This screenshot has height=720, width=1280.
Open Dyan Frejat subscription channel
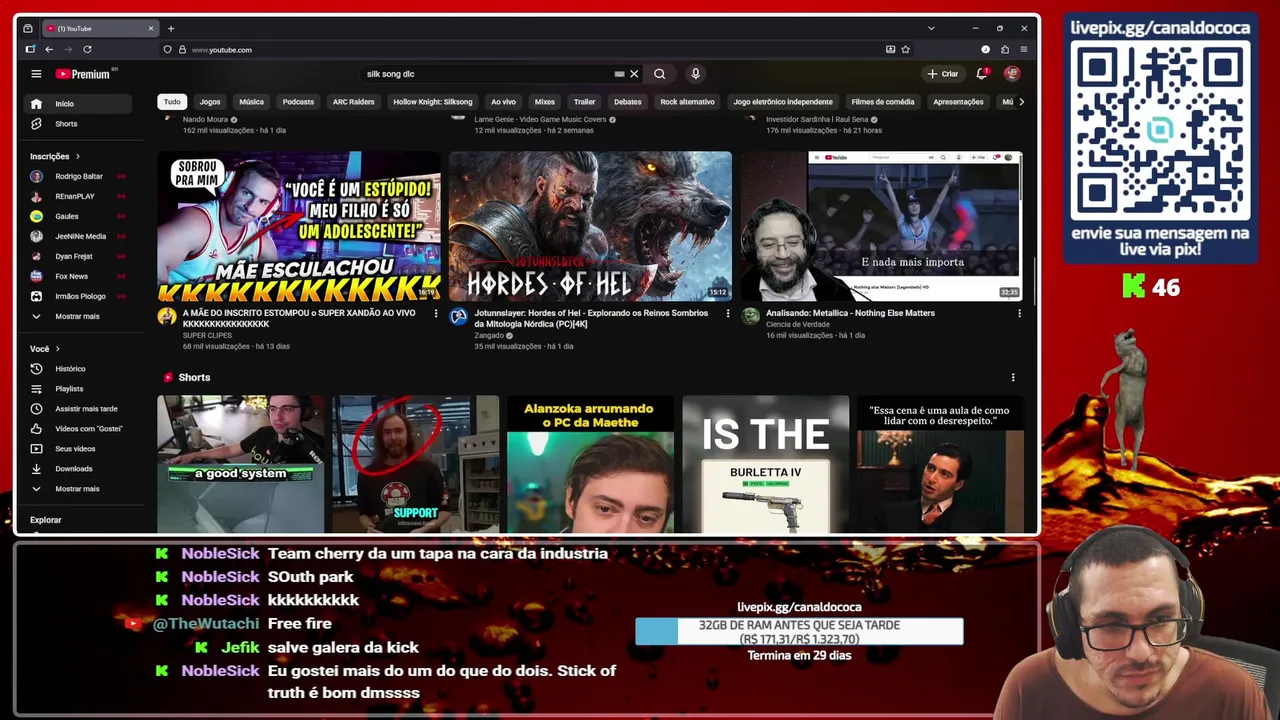coord(78,257)
